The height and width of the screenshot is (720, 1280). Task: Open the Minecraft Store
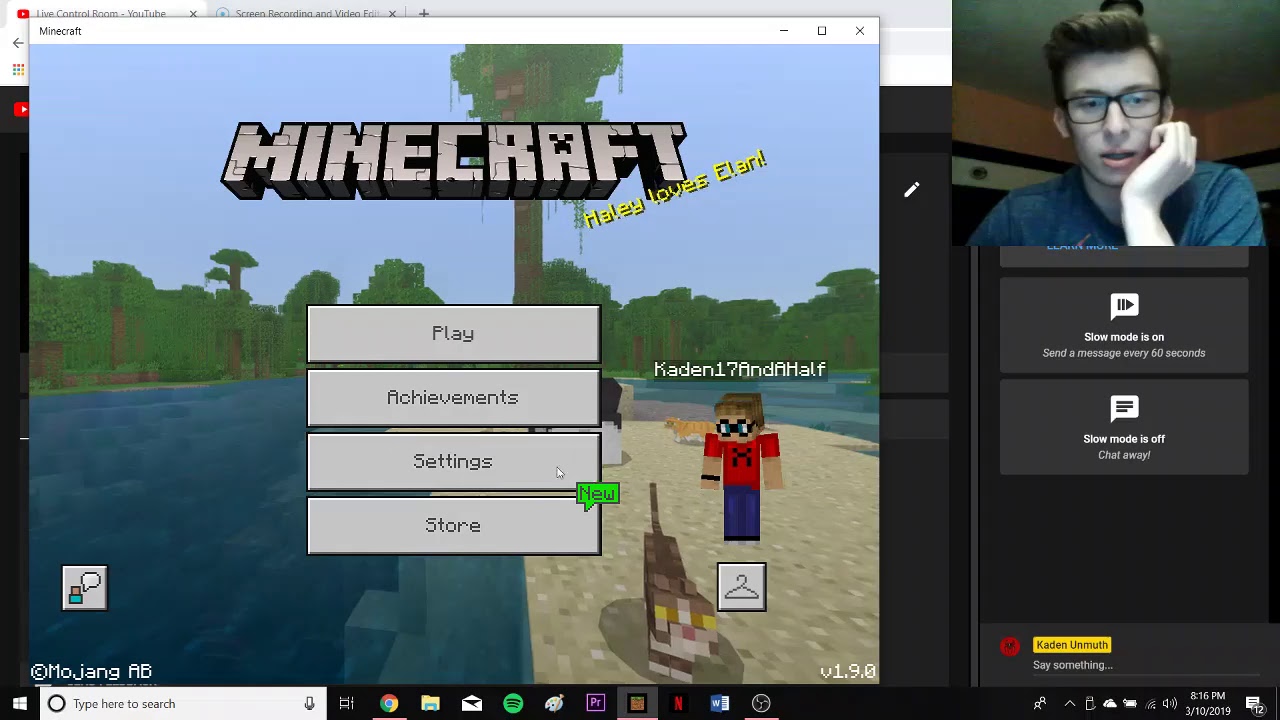pyautogui.click(x=453, y=526)
